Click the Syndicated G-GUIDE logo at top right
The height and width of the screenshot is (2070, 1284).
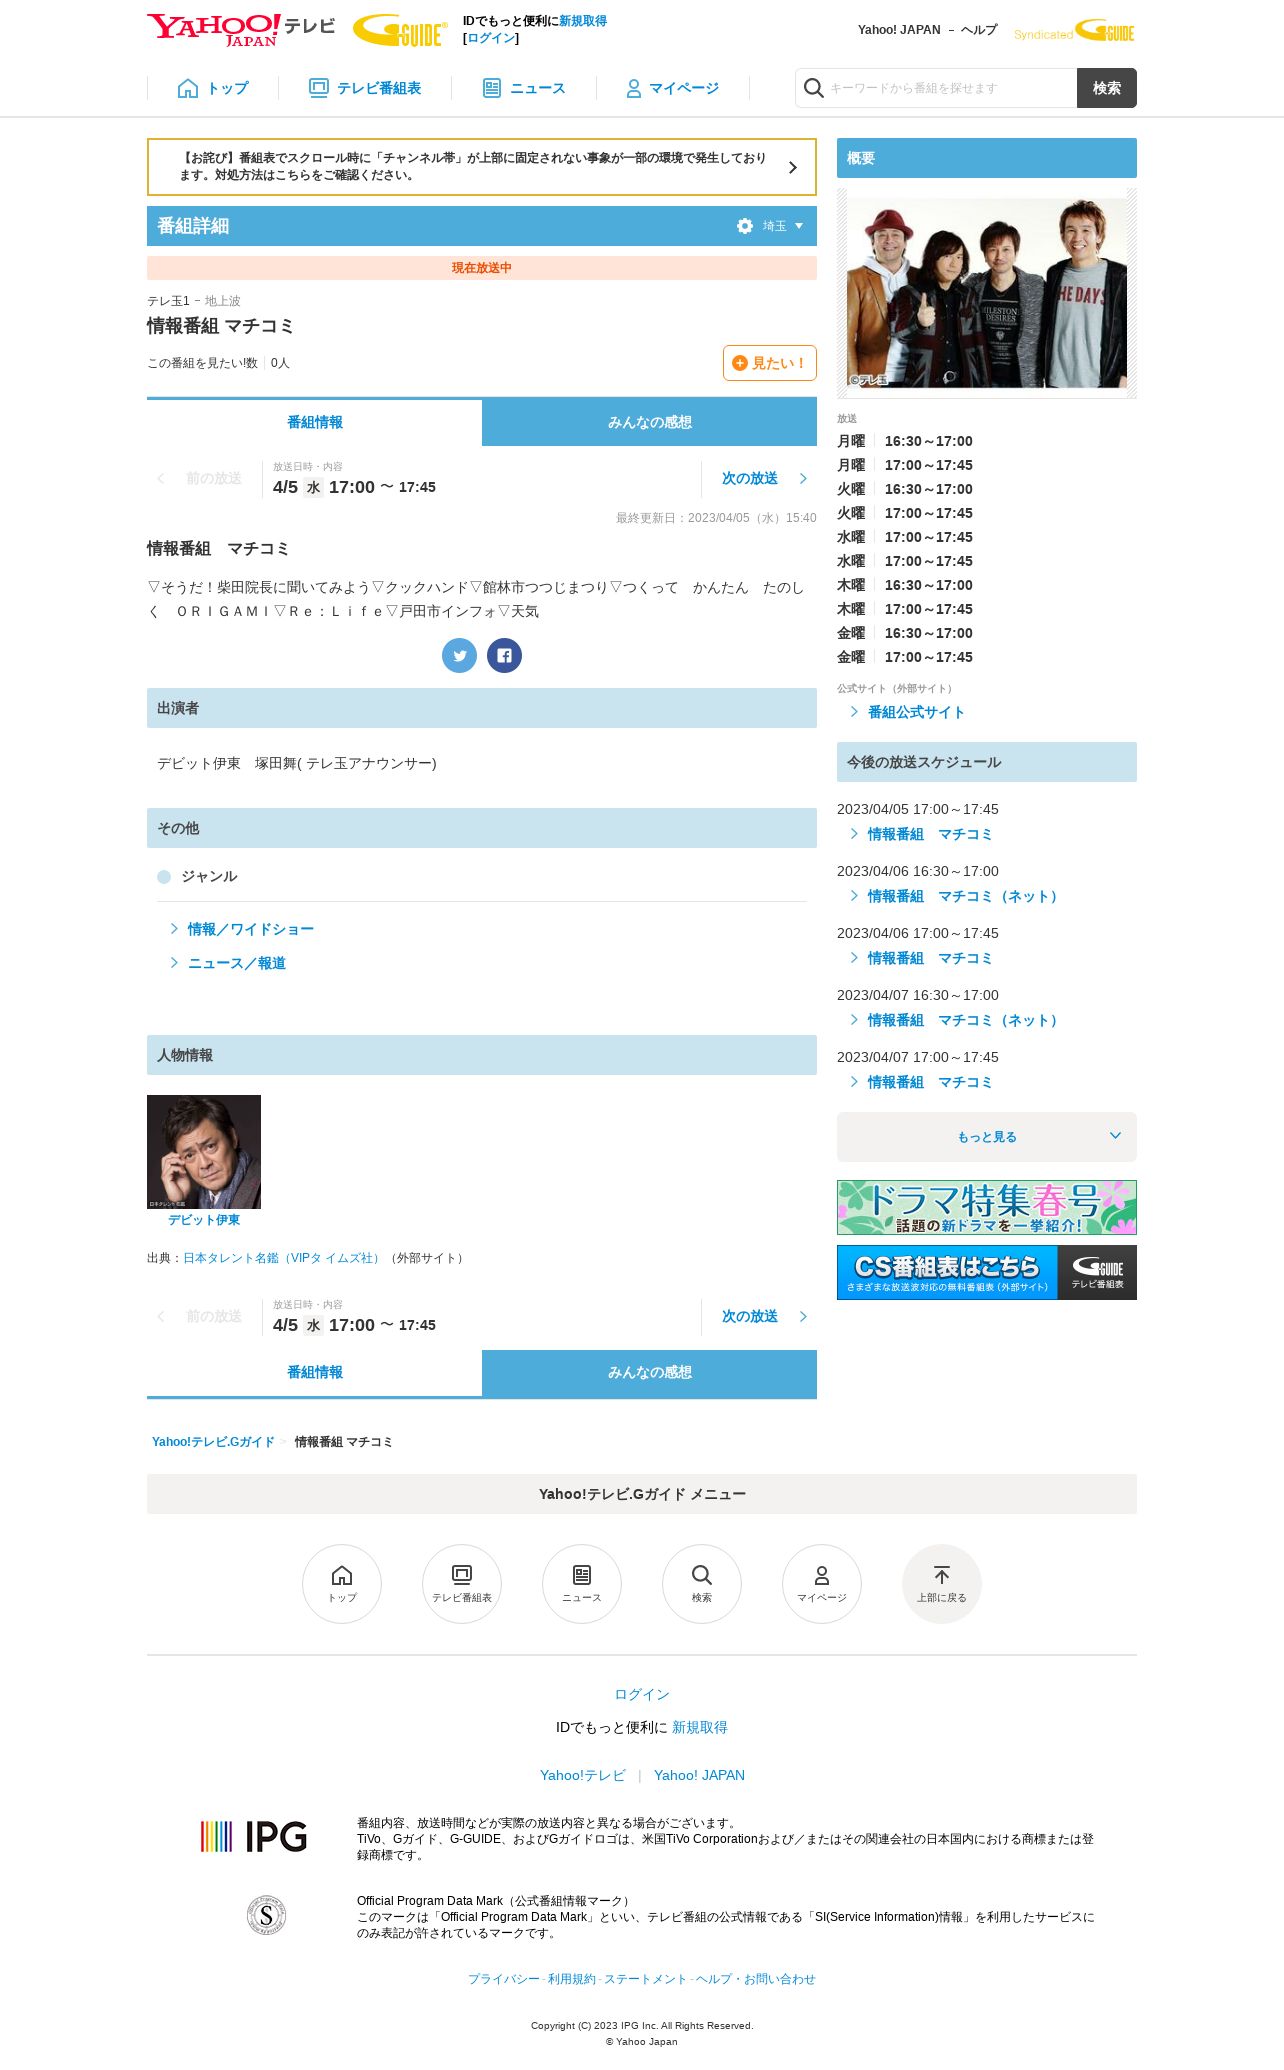tap(1074, 31)
